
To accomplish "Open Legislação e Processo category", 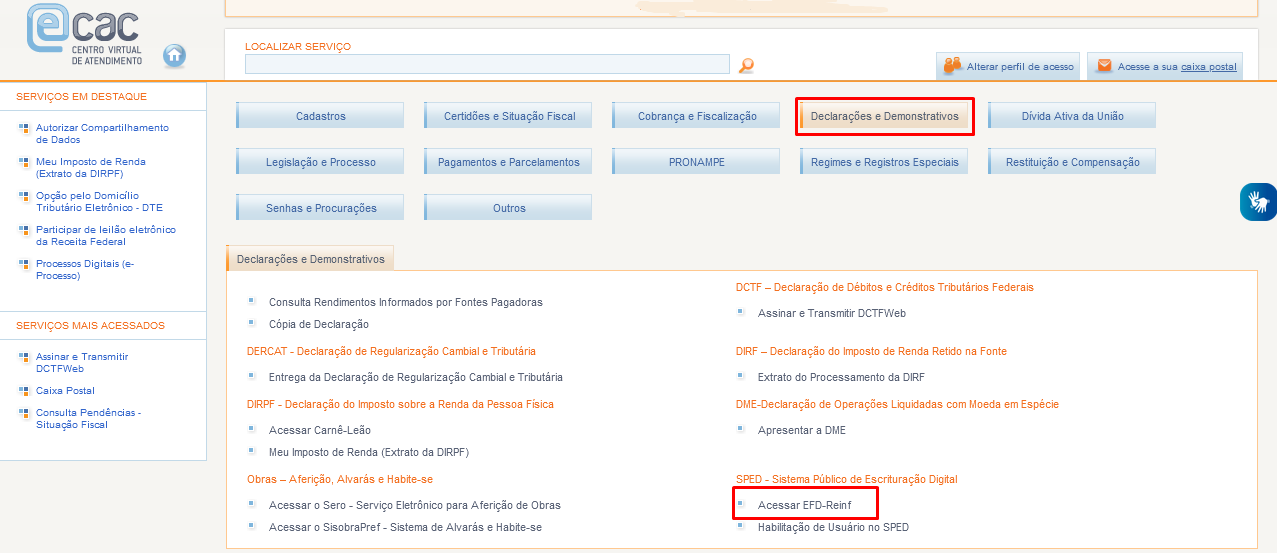I will click(x=320, y=162).
